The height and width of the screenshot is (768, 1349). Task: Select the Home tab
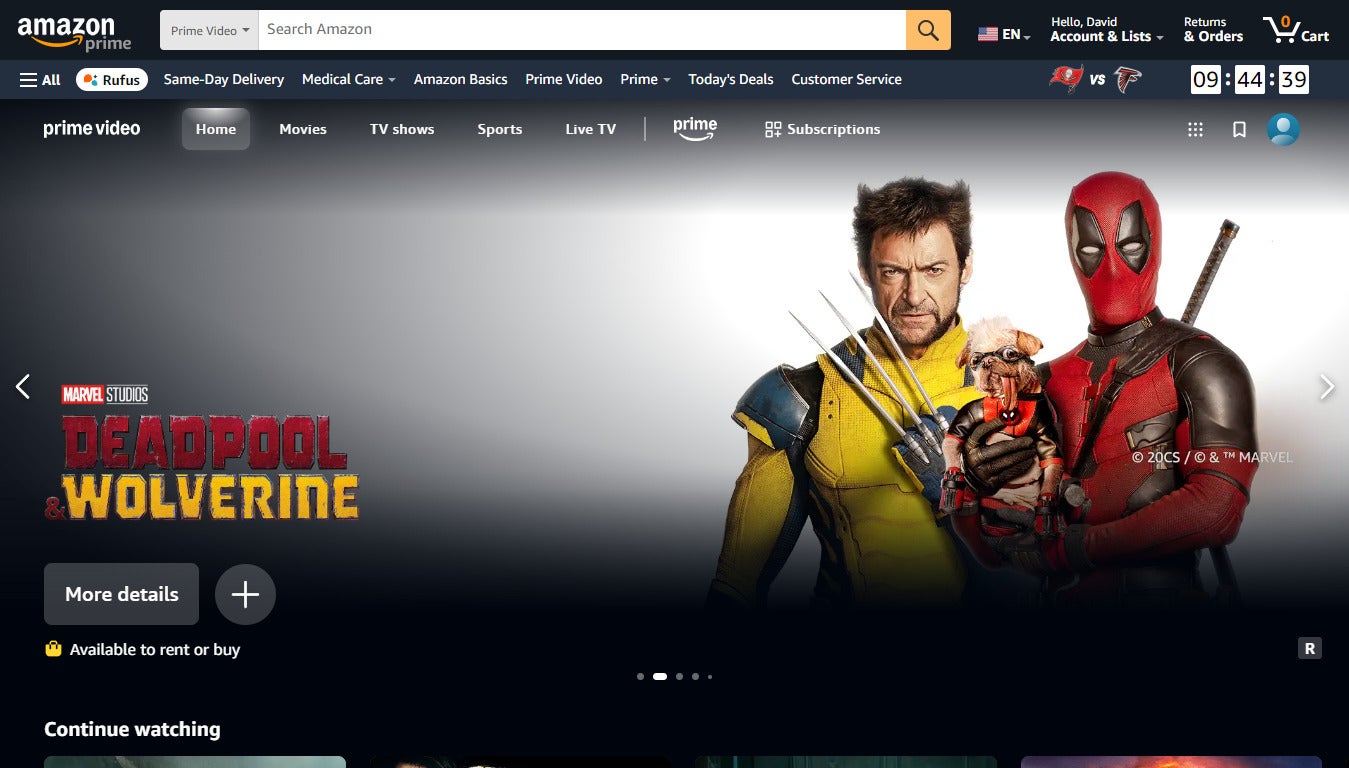[x=216, y=129]
